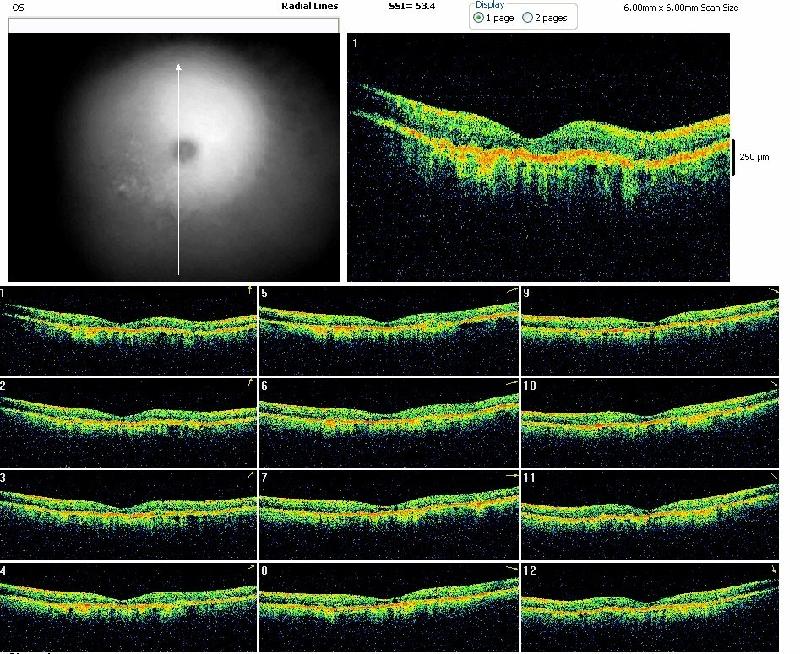Screen dimensions: 800x654
Task: Click the enlarged OCT cross-section image
Action: click(540, 158)
